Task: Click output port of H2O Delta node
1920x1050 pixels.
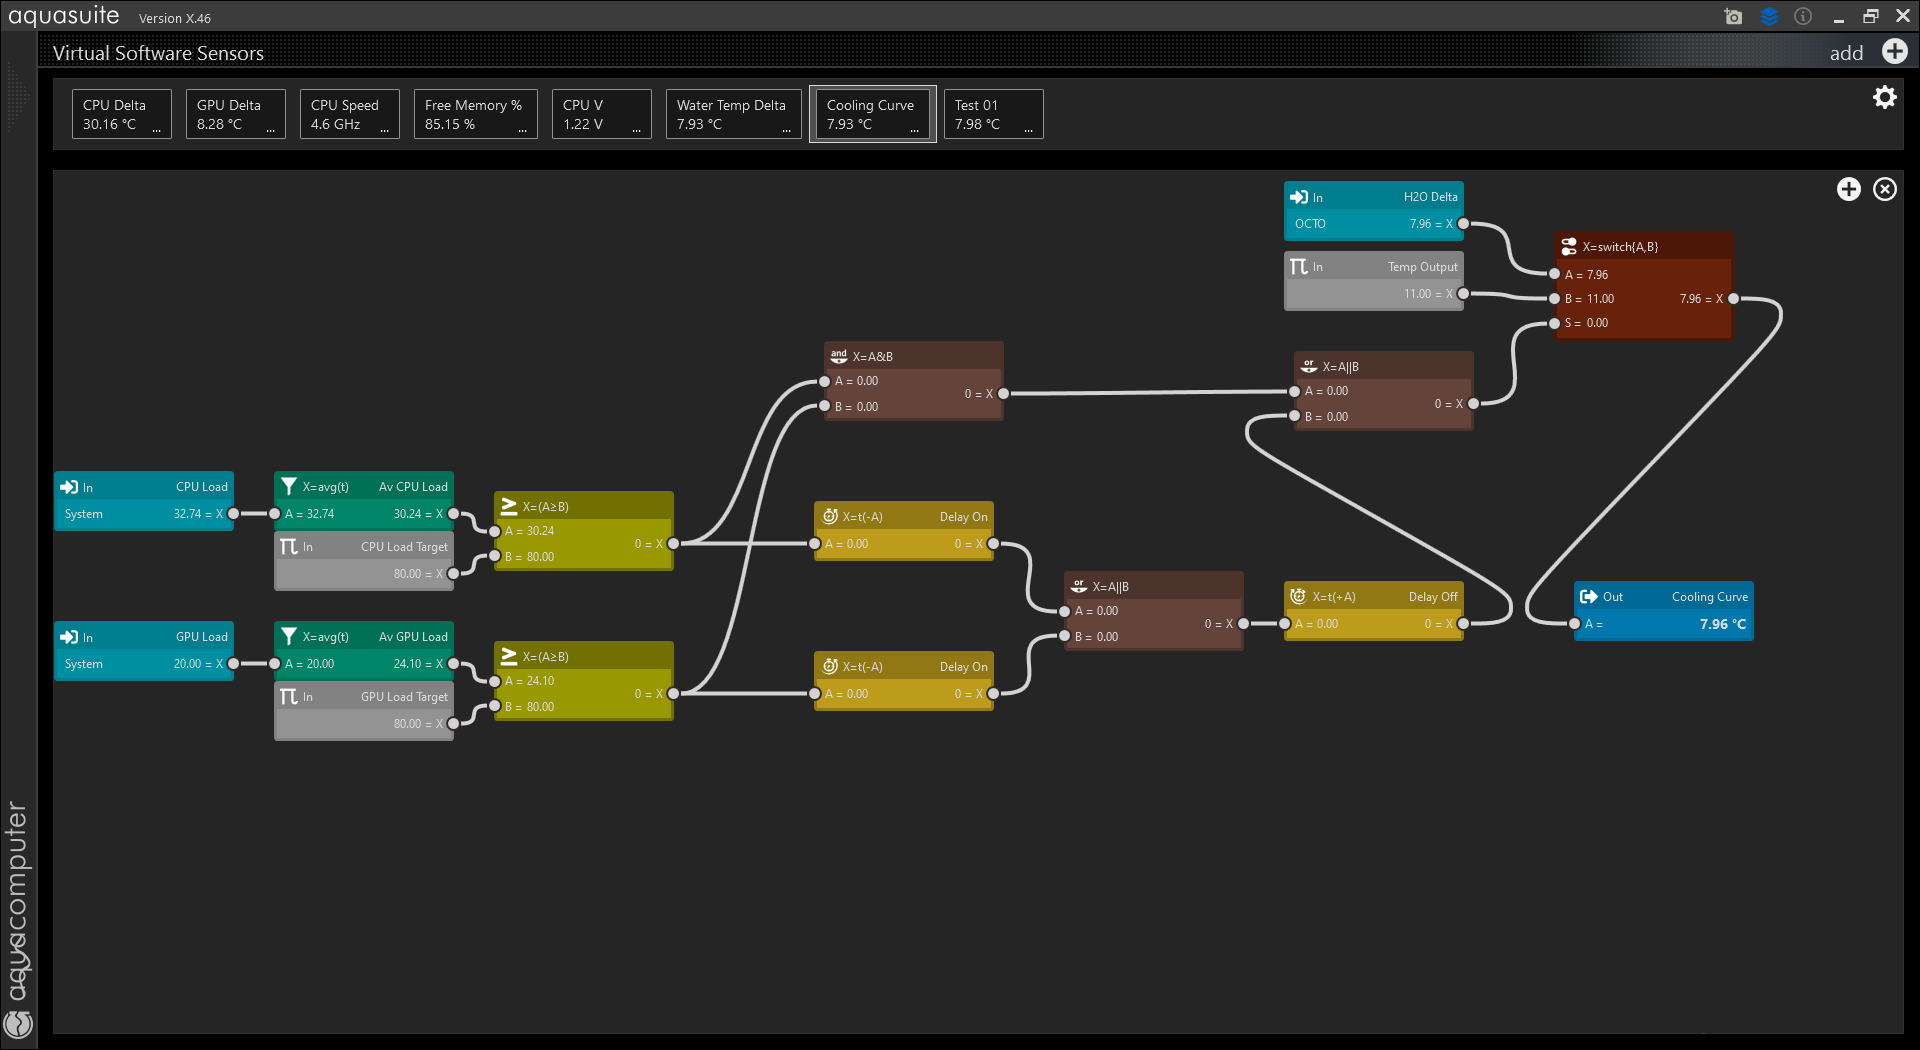Action: (1463, 224)
